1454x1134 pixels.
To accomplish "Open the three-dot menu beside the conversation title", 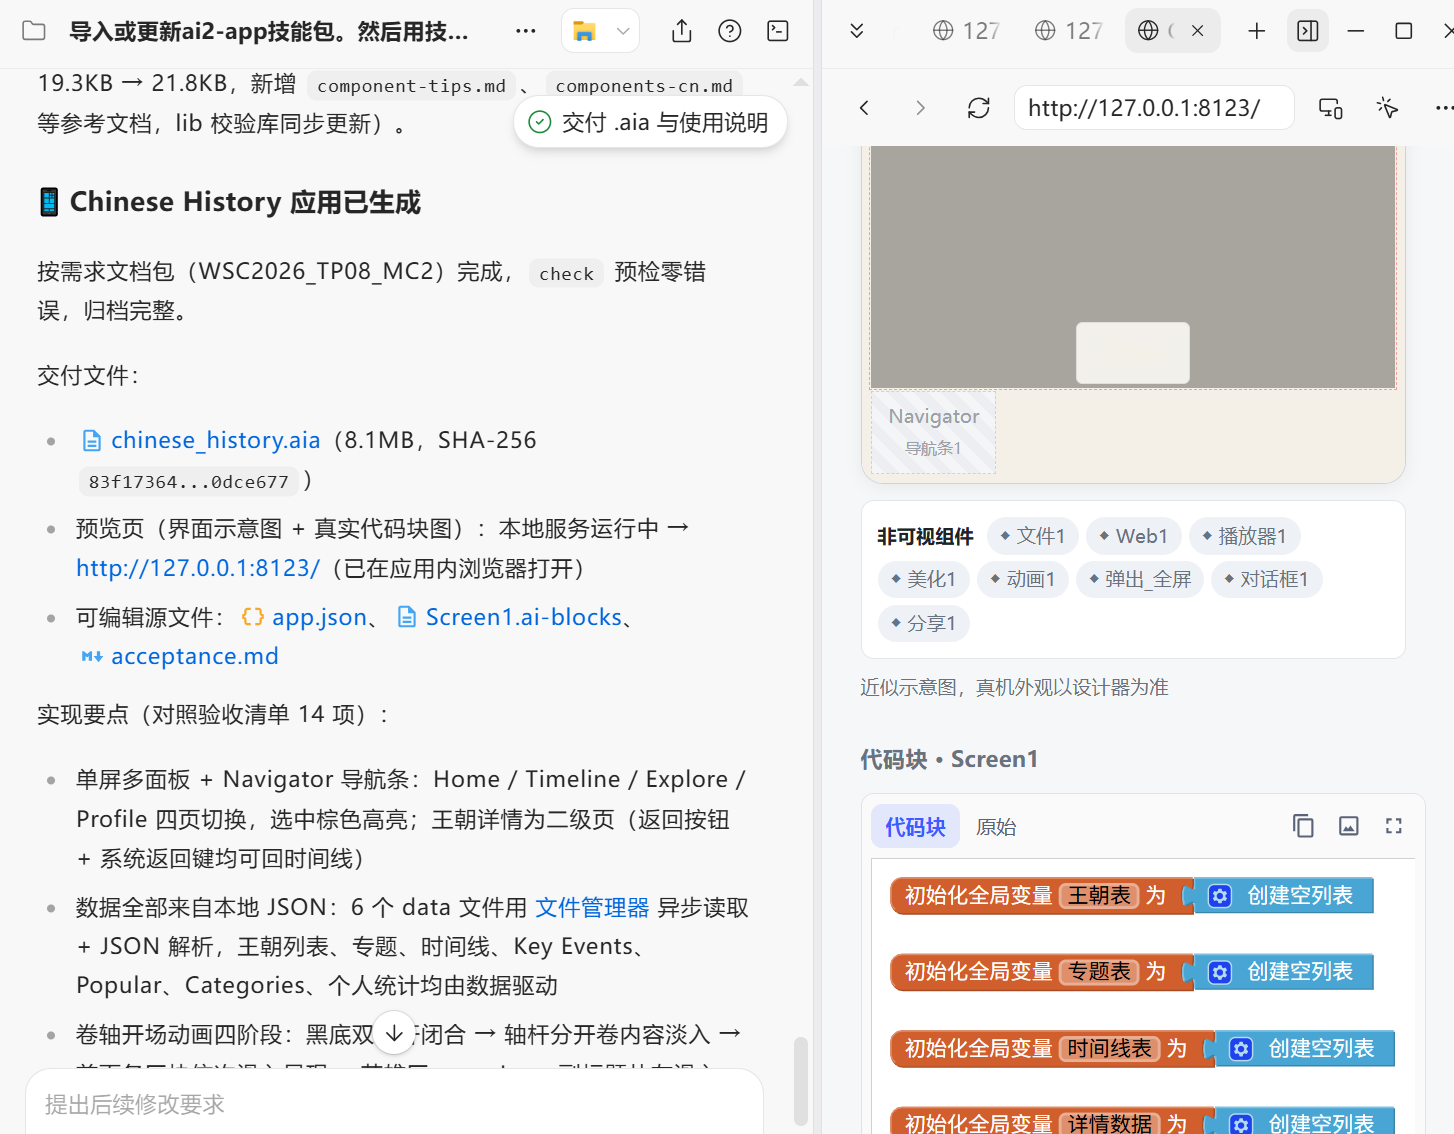I will pos(526,31).
